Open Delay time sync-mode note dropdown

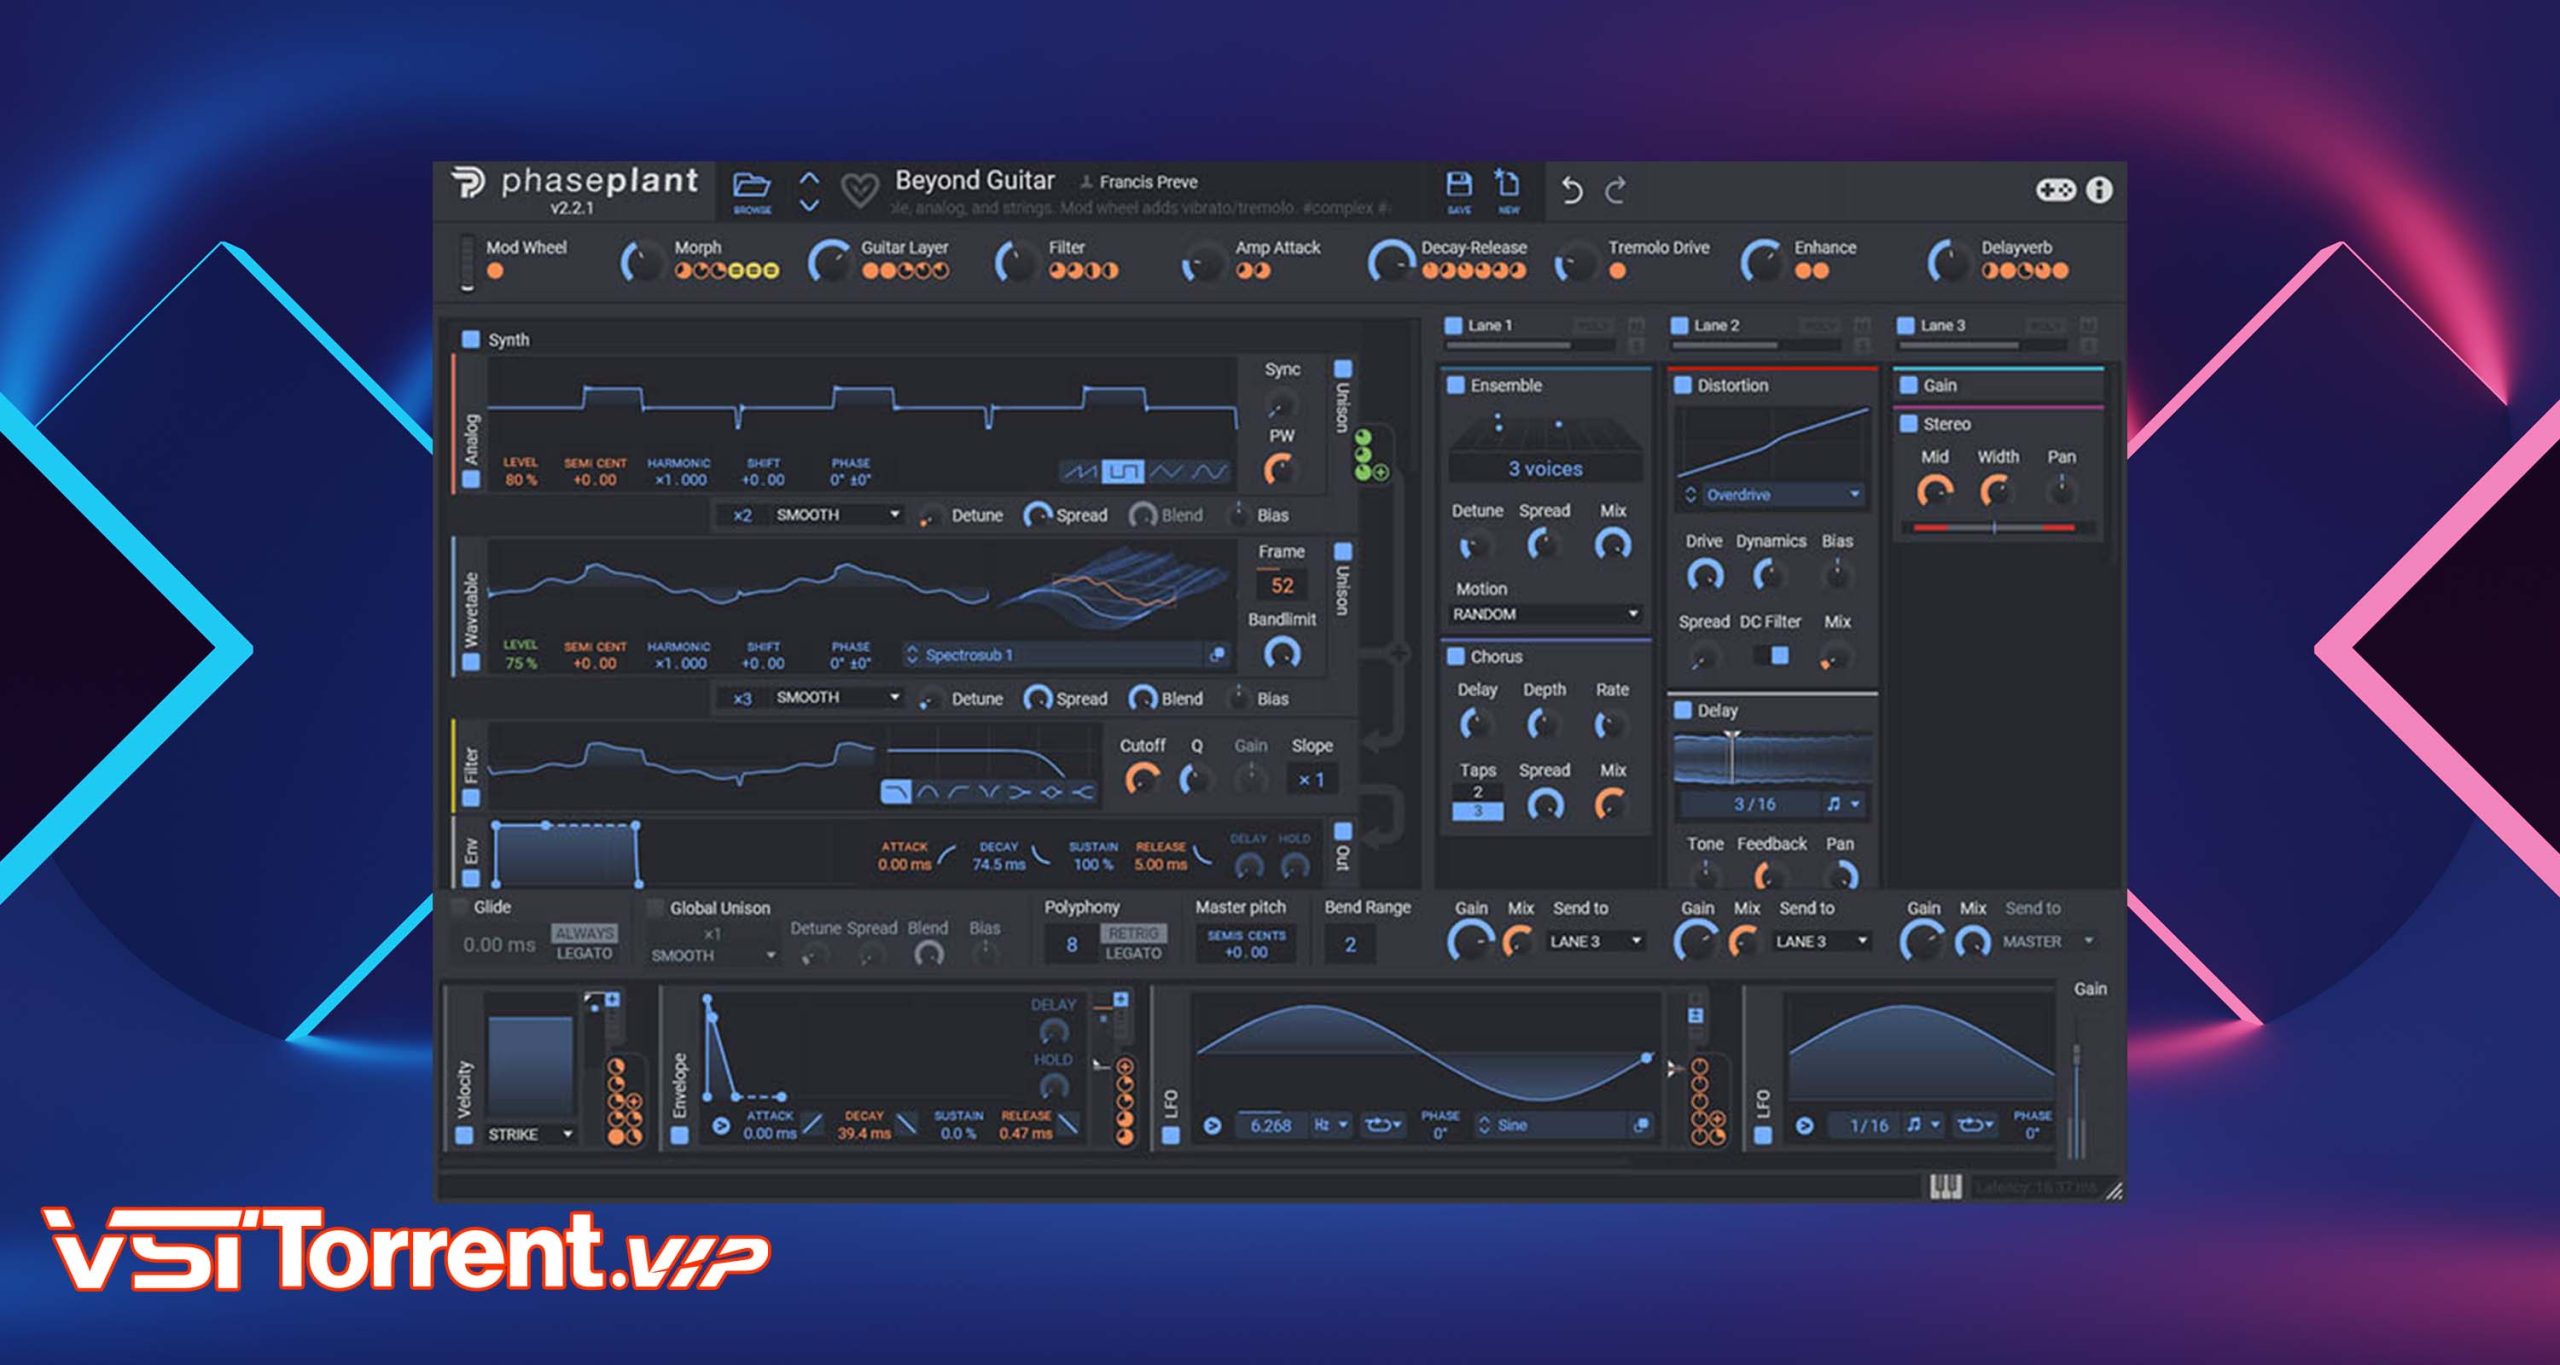(x=1843, y=804)
